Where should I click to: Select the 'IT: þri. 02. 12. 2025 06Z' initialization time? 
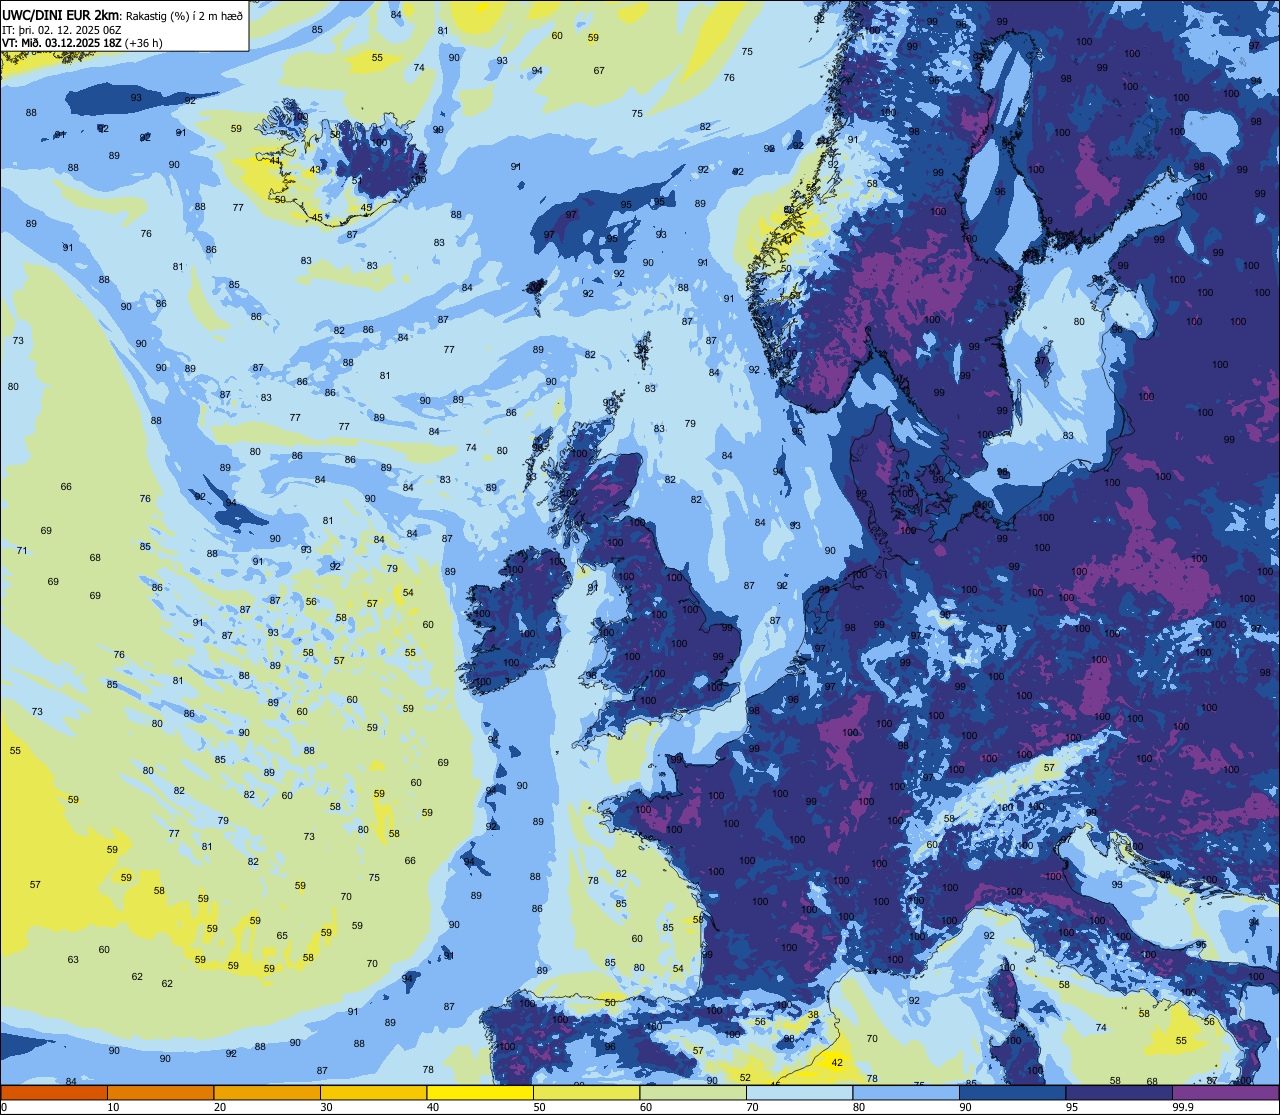(62, 30)
